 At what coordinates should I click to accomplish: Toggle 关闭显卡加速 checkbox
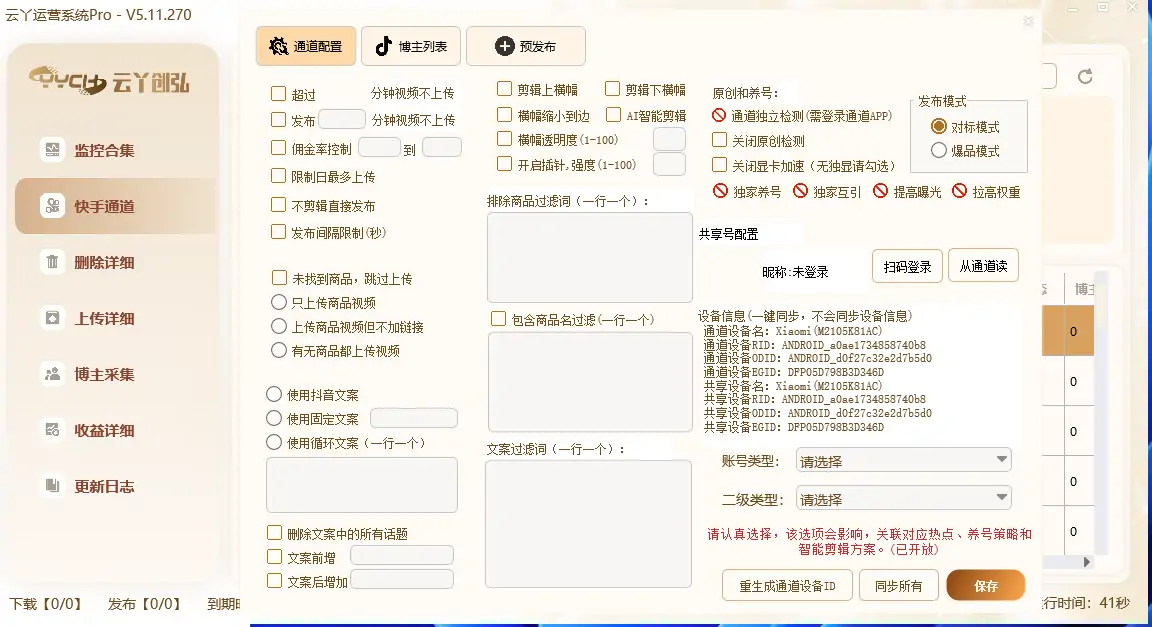tap(719, 165)
